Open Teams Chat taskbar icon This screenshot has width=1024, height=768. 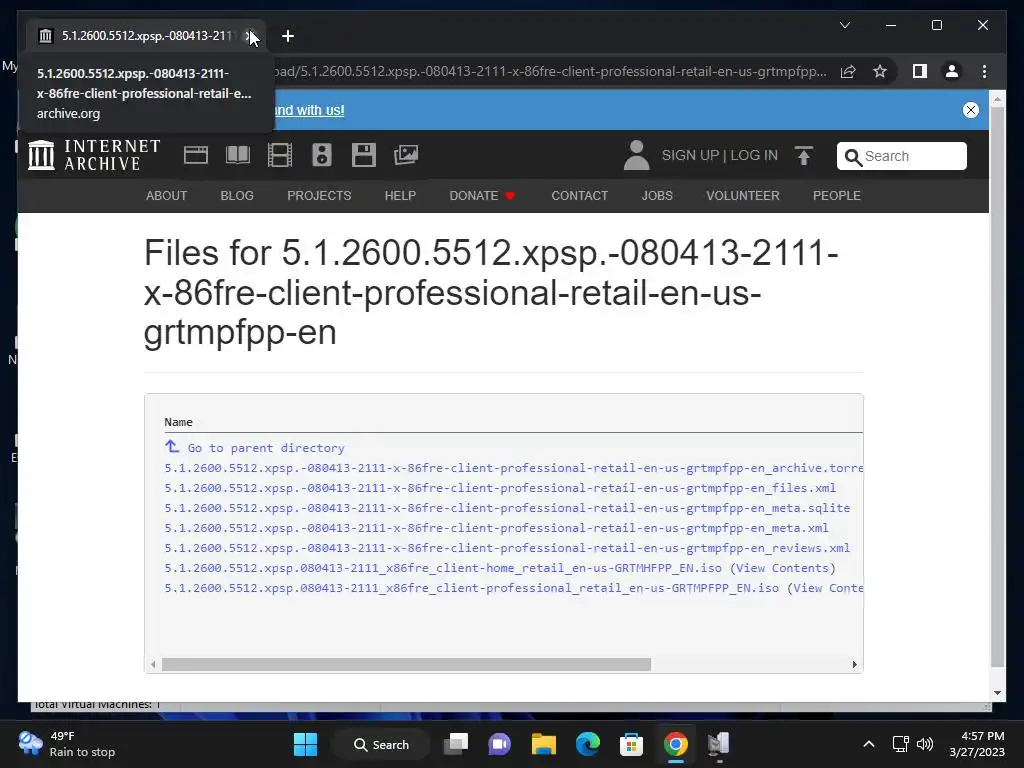point(500,744)
